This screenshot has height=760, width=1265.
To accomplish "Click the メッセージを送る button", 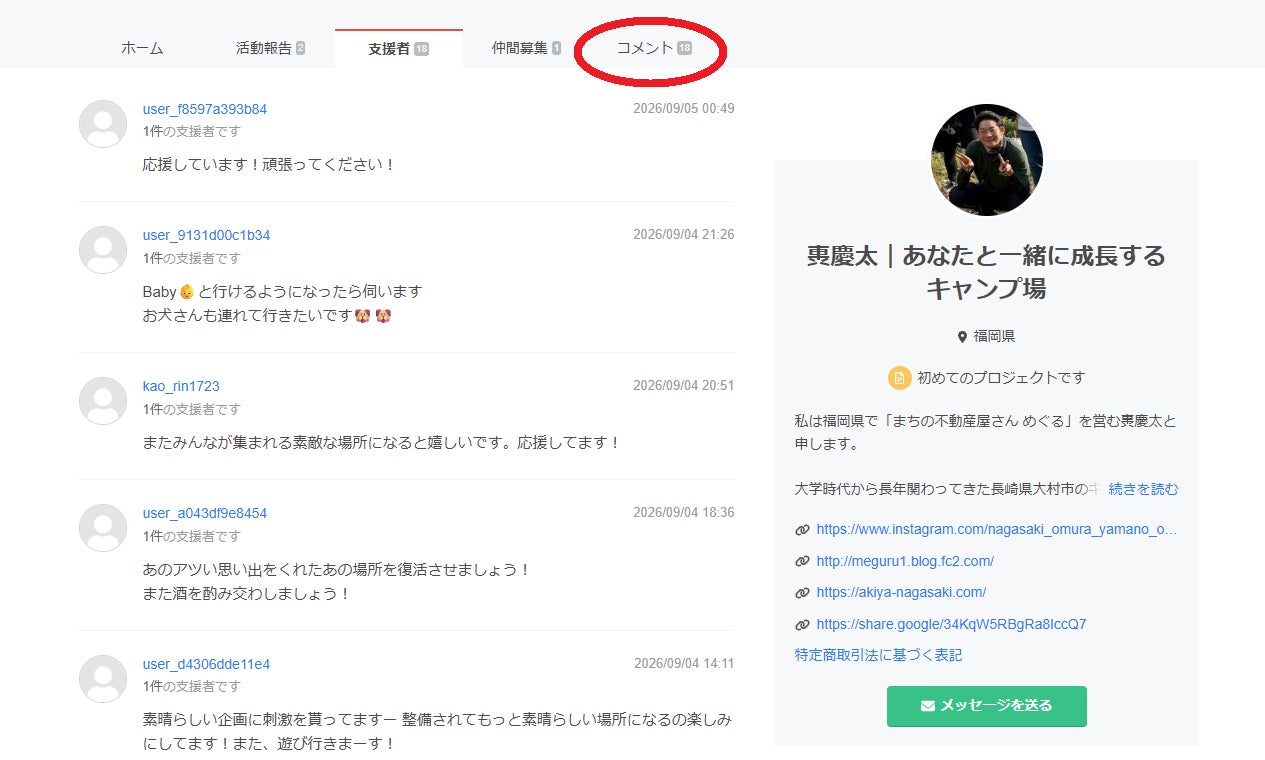I will 987,706.
